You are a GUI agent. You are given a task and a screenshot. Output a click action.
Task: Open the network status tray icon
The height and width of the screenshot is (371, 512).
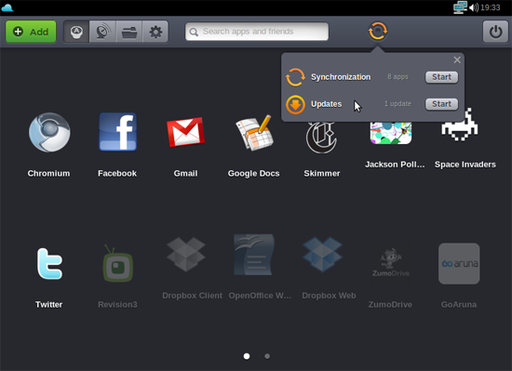[x=460, y=7]
